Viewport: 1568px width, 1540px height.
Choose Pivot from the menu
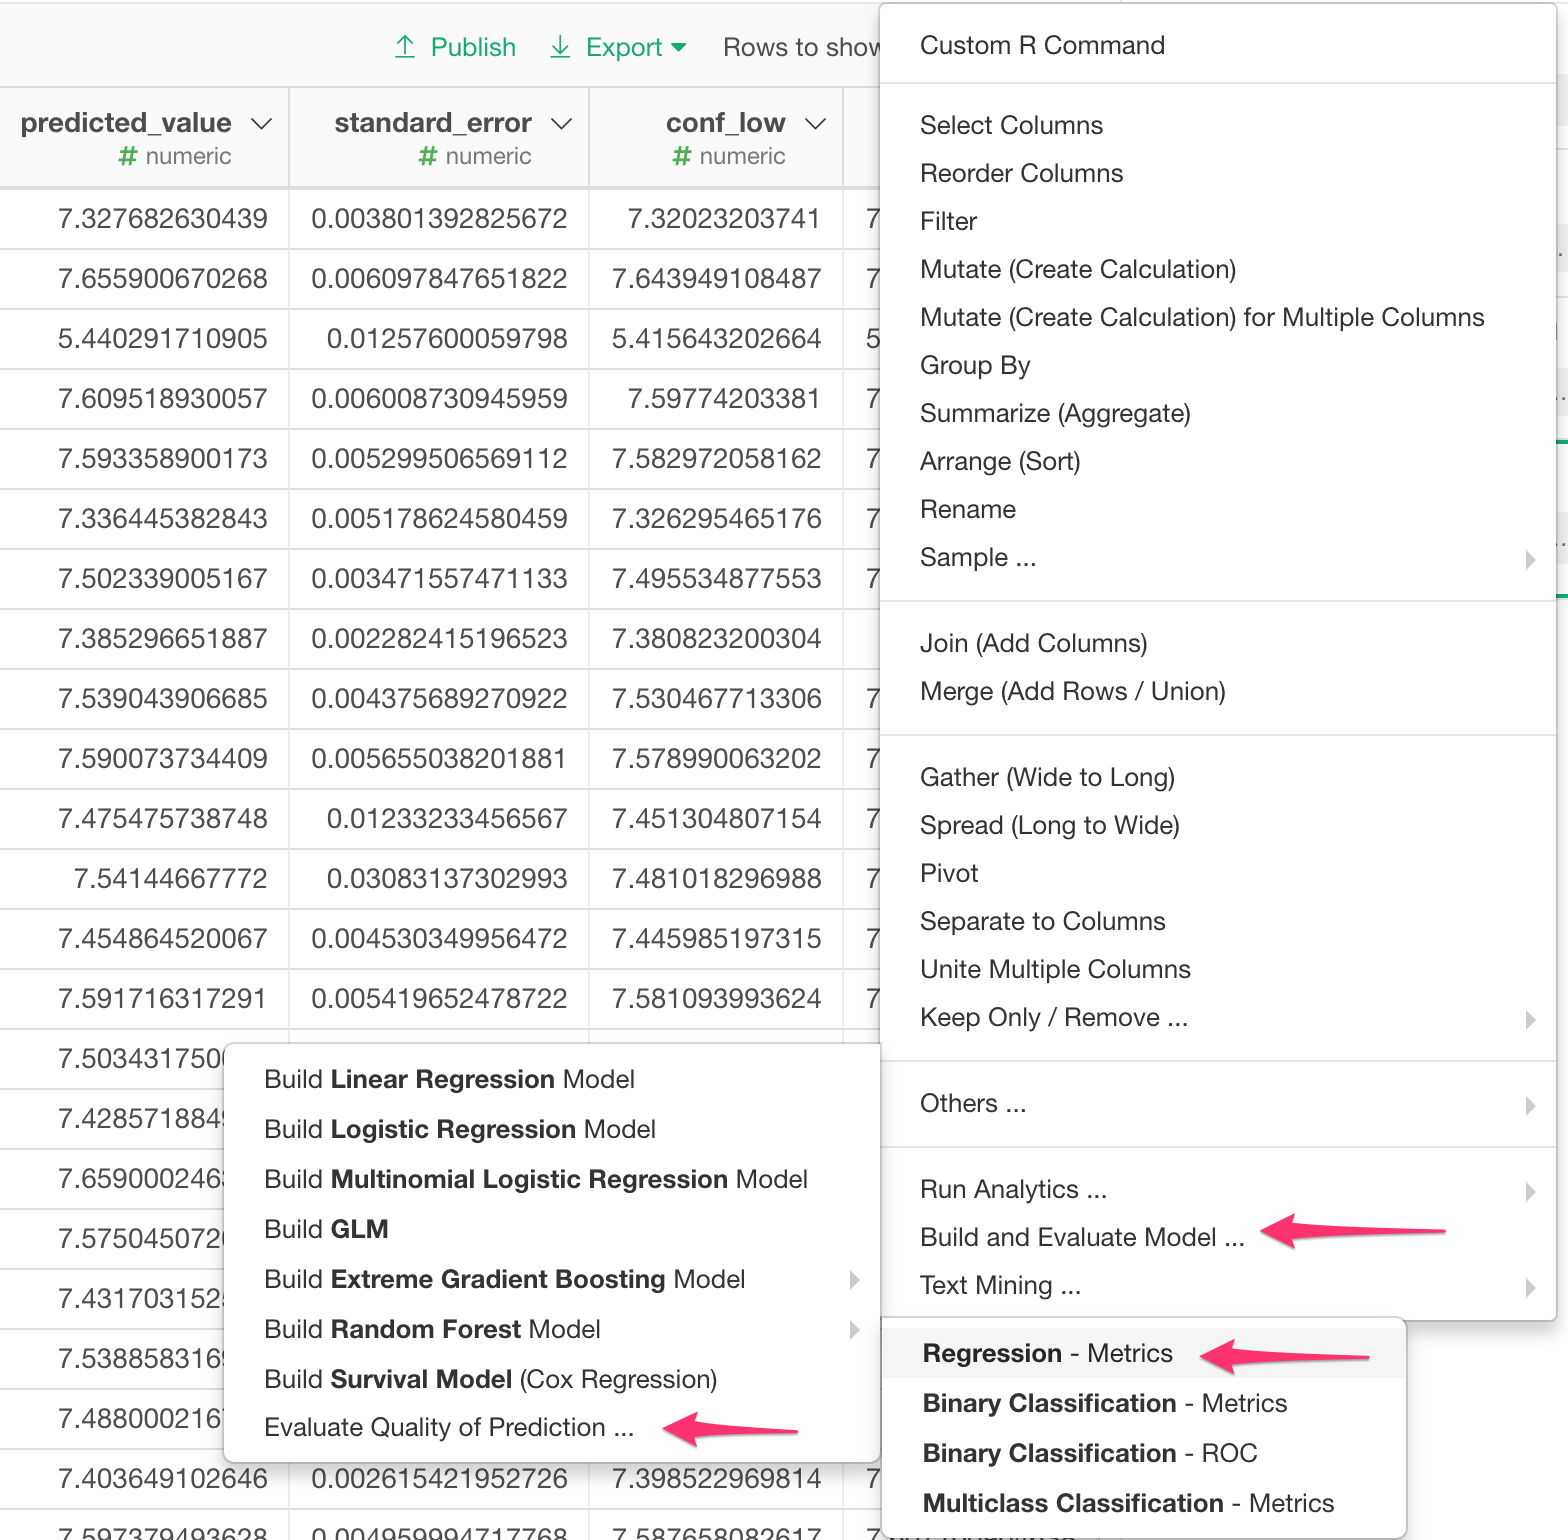[949, 873]
